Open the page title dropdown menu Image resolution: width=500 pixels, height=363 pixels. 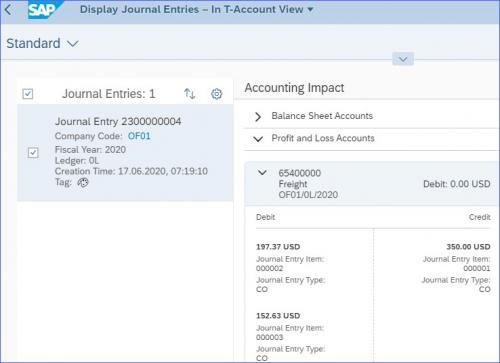coord(310,9)
